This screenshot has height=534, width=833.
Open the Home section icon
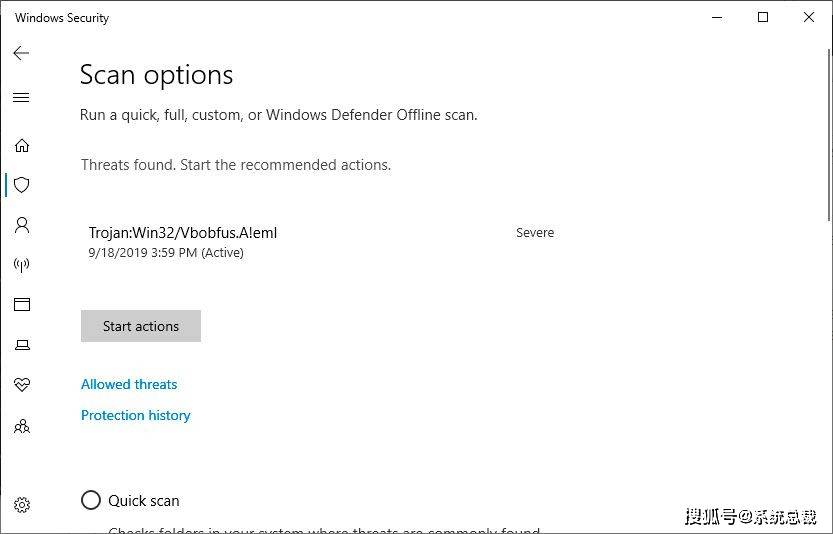22,145
